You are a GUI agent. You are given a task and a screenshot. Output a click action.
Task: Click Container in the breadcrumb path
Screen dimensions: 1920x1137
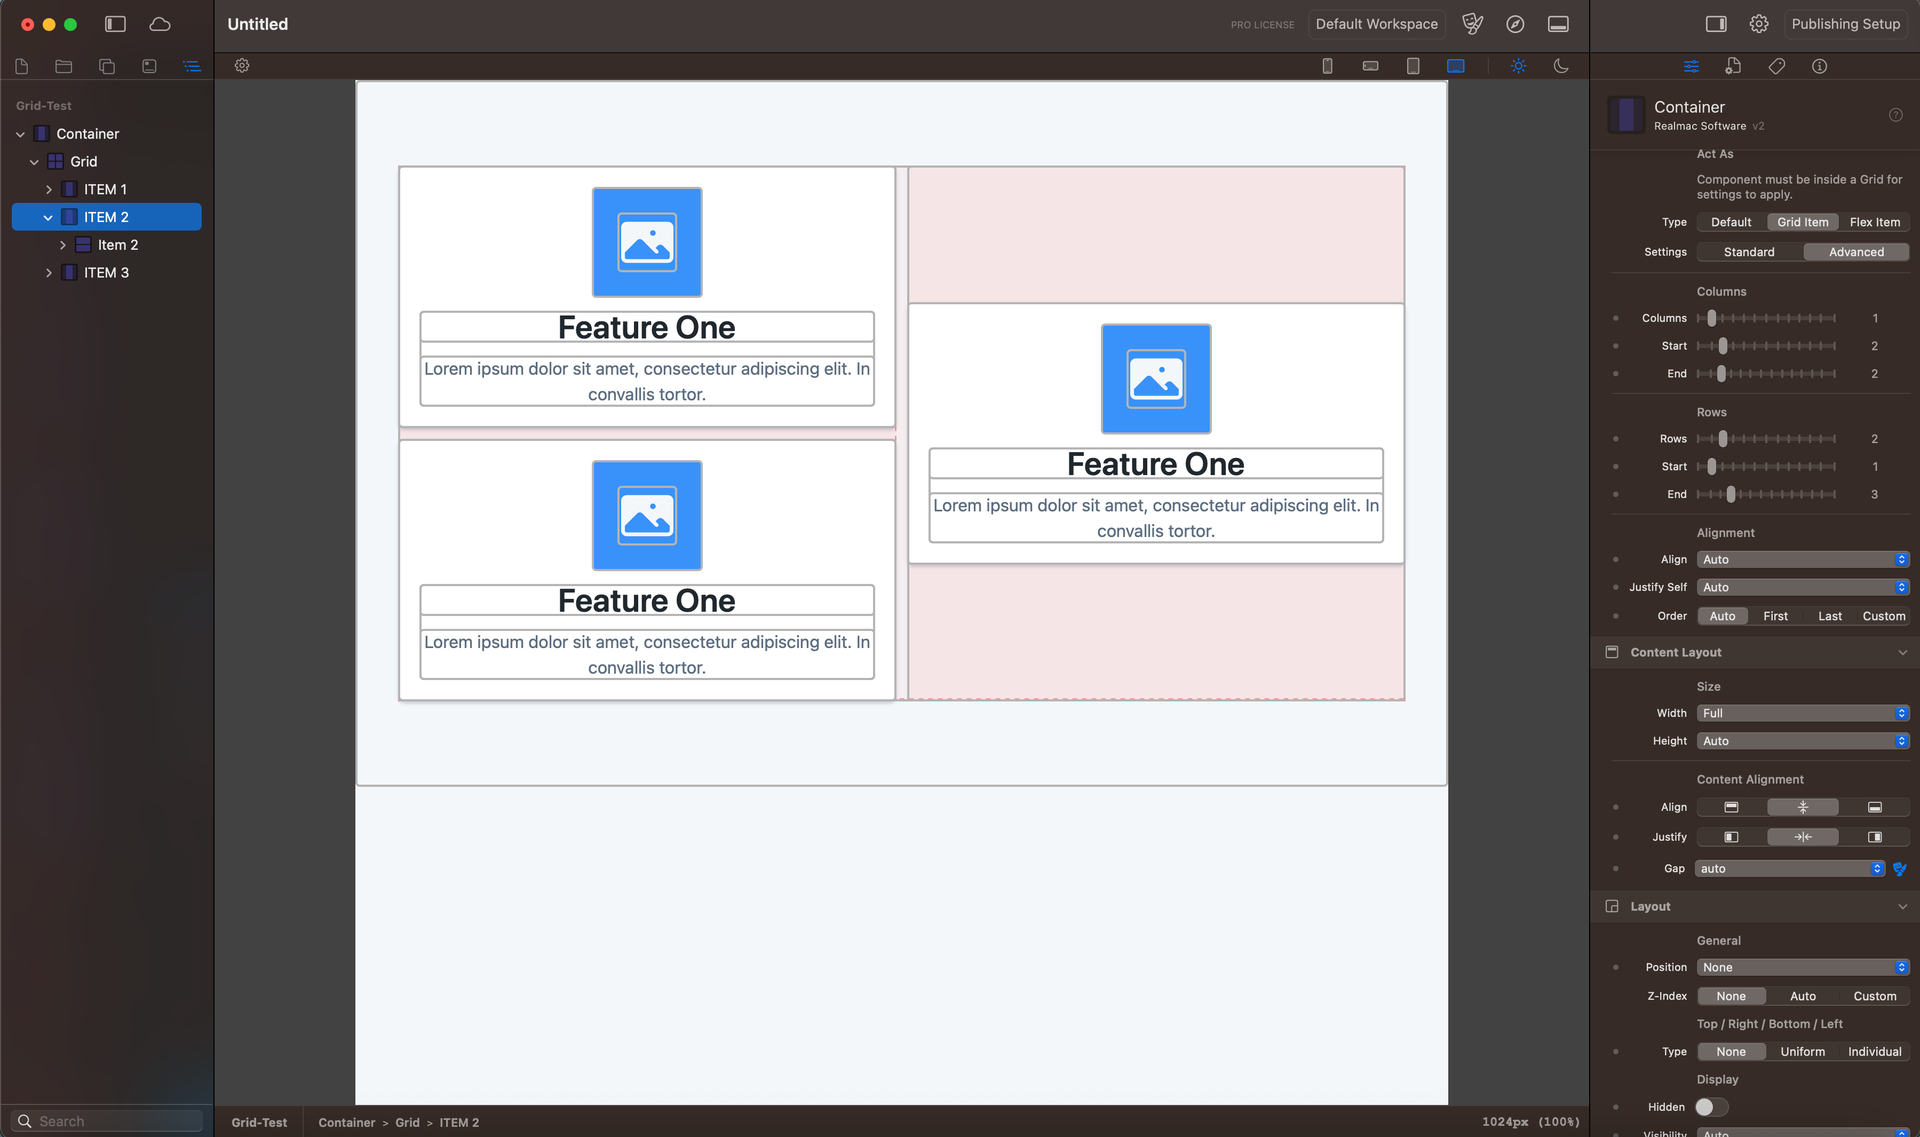[x=346, y=1123]
